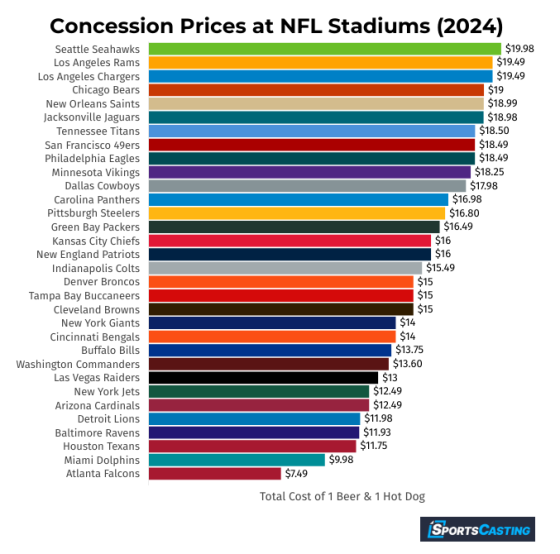Select the Dallas Cowboys label
Viewport: 560px width, 554px height.
tap(102, 186)
